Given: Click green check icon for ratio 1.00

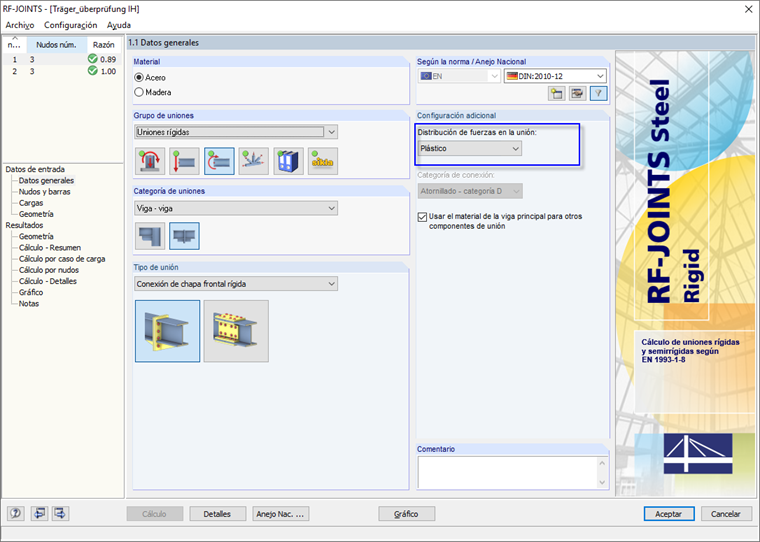Looking at the screenshot, I should click(93, 71).
